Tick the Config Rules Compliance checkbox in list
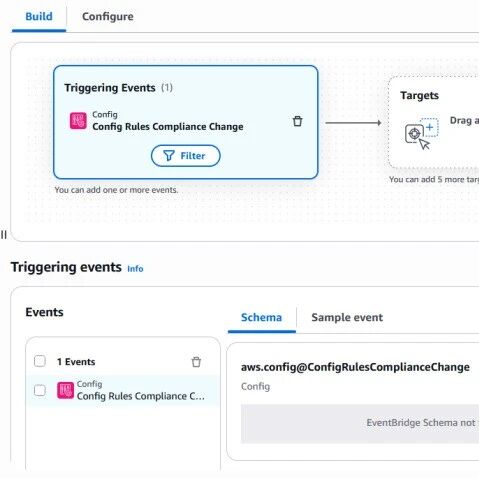479x479 pixels. [40, 390]
